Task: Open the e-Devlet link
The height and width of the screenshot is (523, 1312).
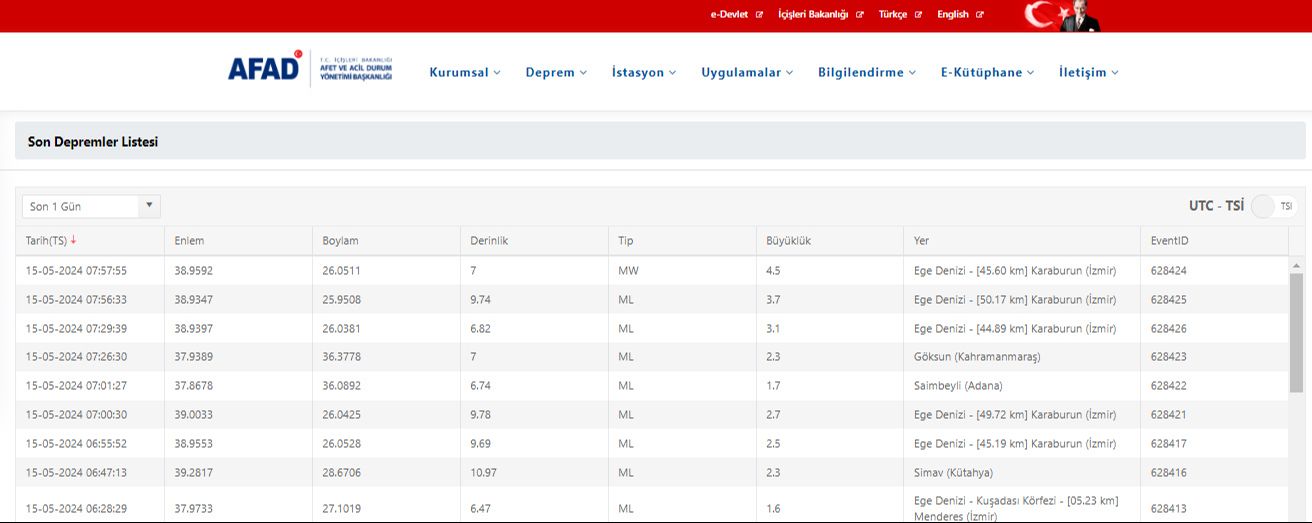Action: tap(729, 15)
